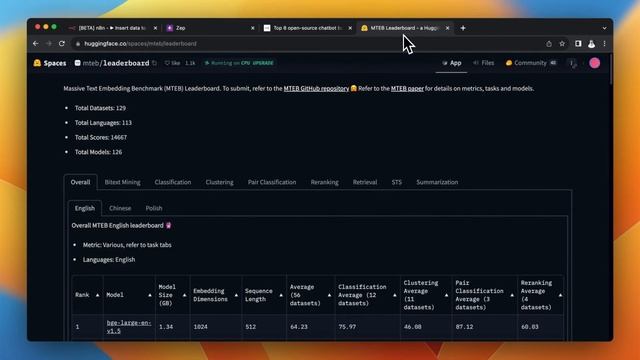Click the Running on CPU UPGRADE badge

[239, 63]
